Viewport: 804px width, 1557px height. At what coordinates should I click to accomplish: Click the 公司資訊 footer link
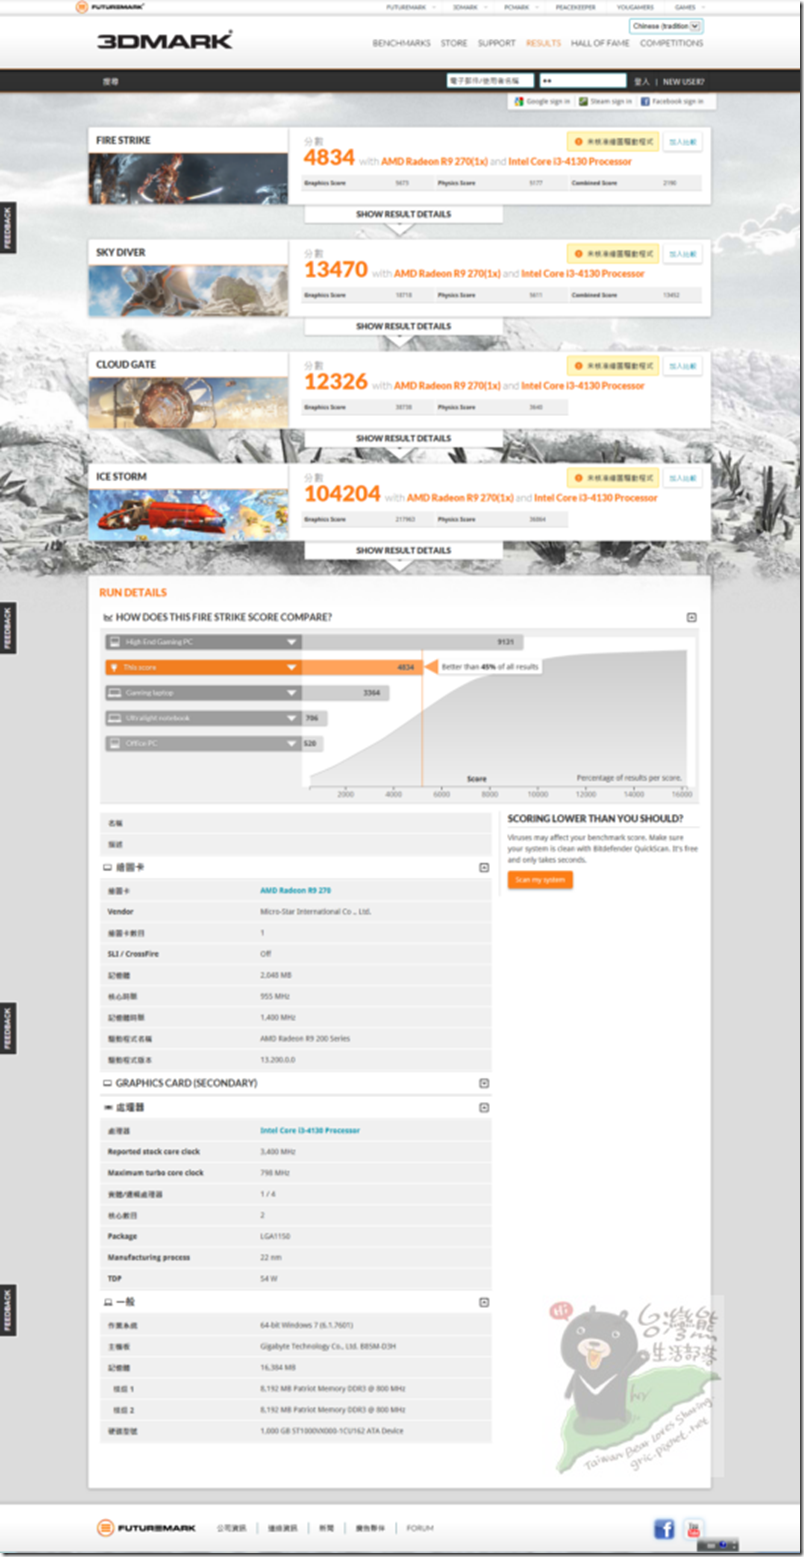click(x=231, y=1528)
